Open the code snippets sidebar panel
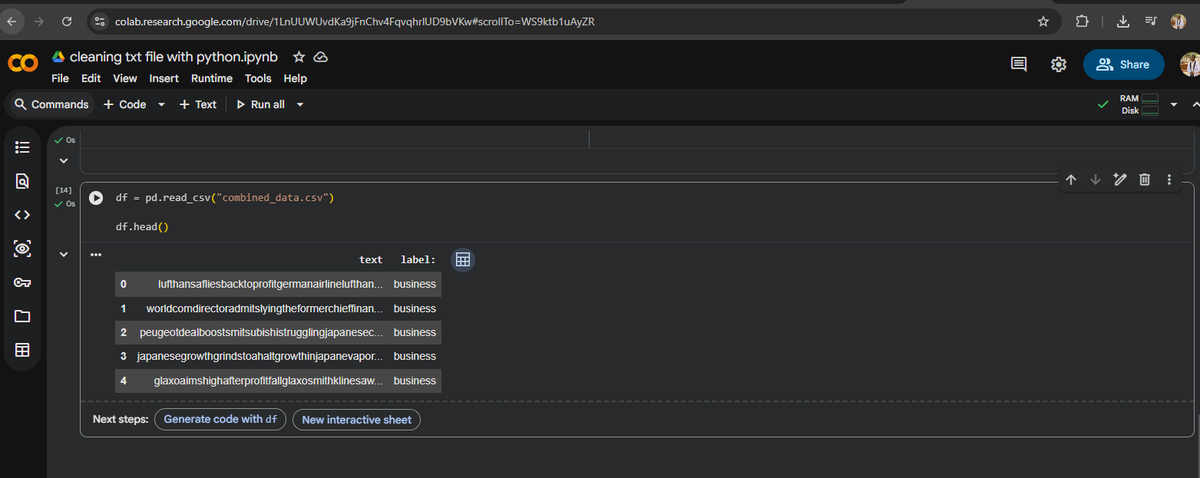Screen dimensions: 1200x478 [23, 214]
